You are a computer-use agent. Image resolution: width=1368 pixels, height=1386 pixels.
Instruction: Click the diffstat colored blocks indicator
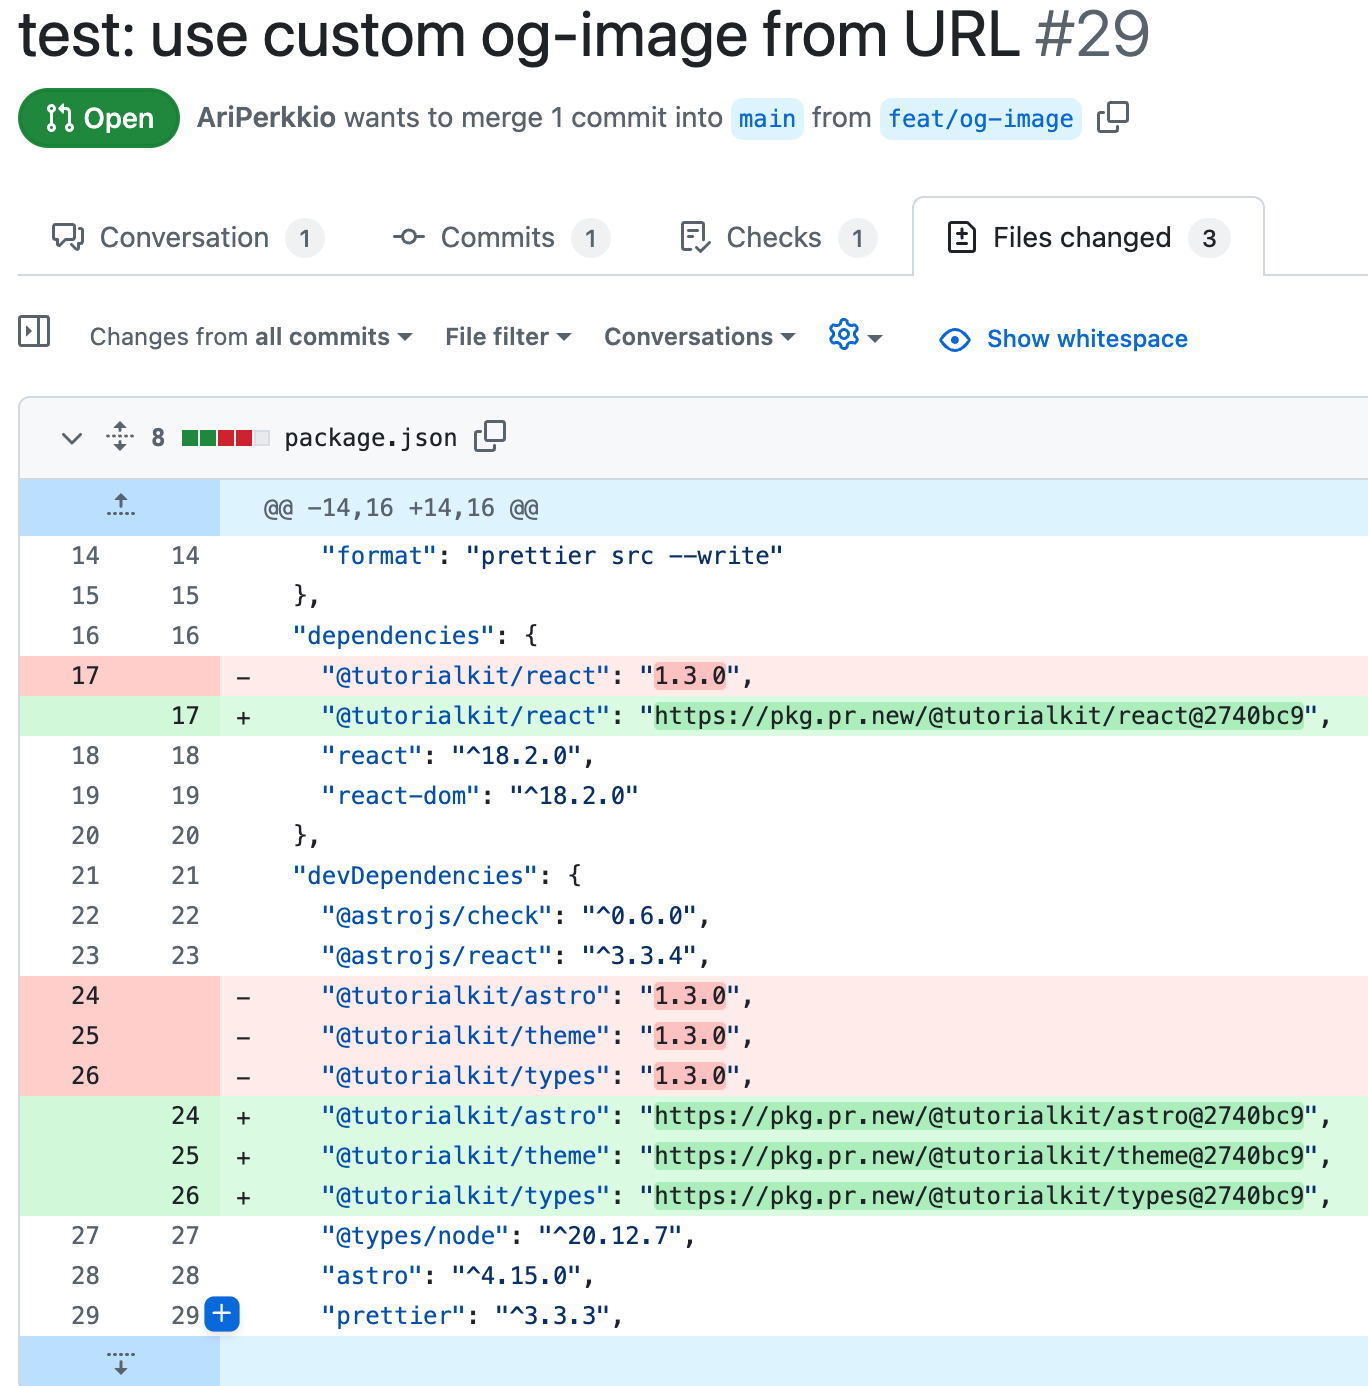[225, 438]
